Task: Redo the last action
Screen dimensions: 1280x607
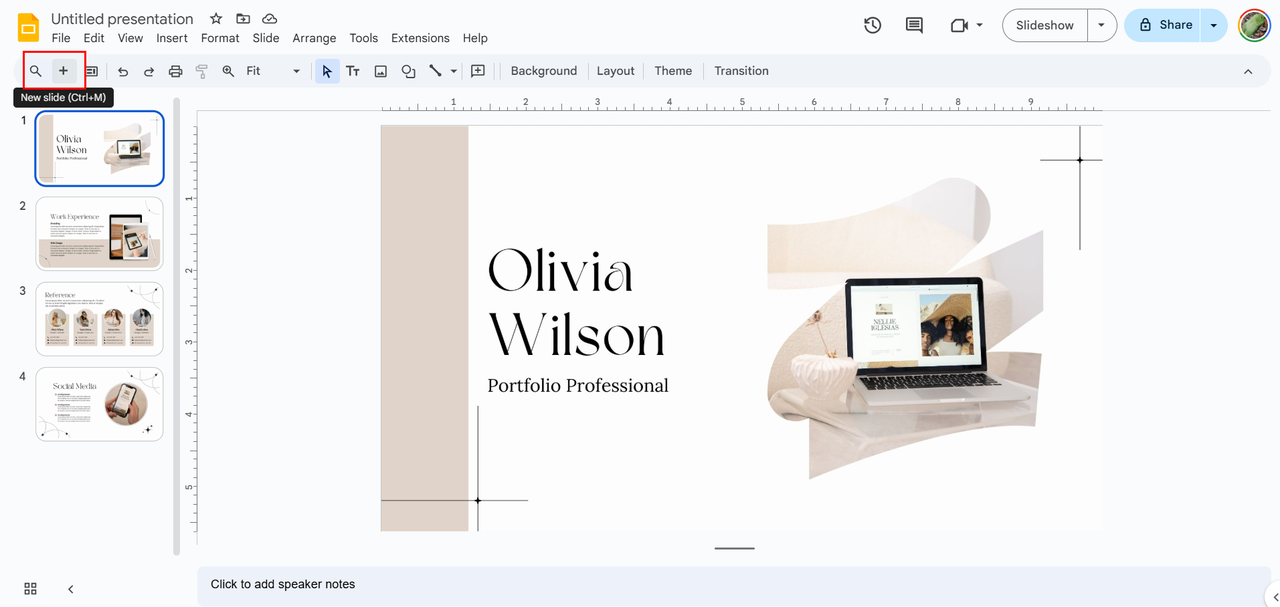Action: [149, 71]
